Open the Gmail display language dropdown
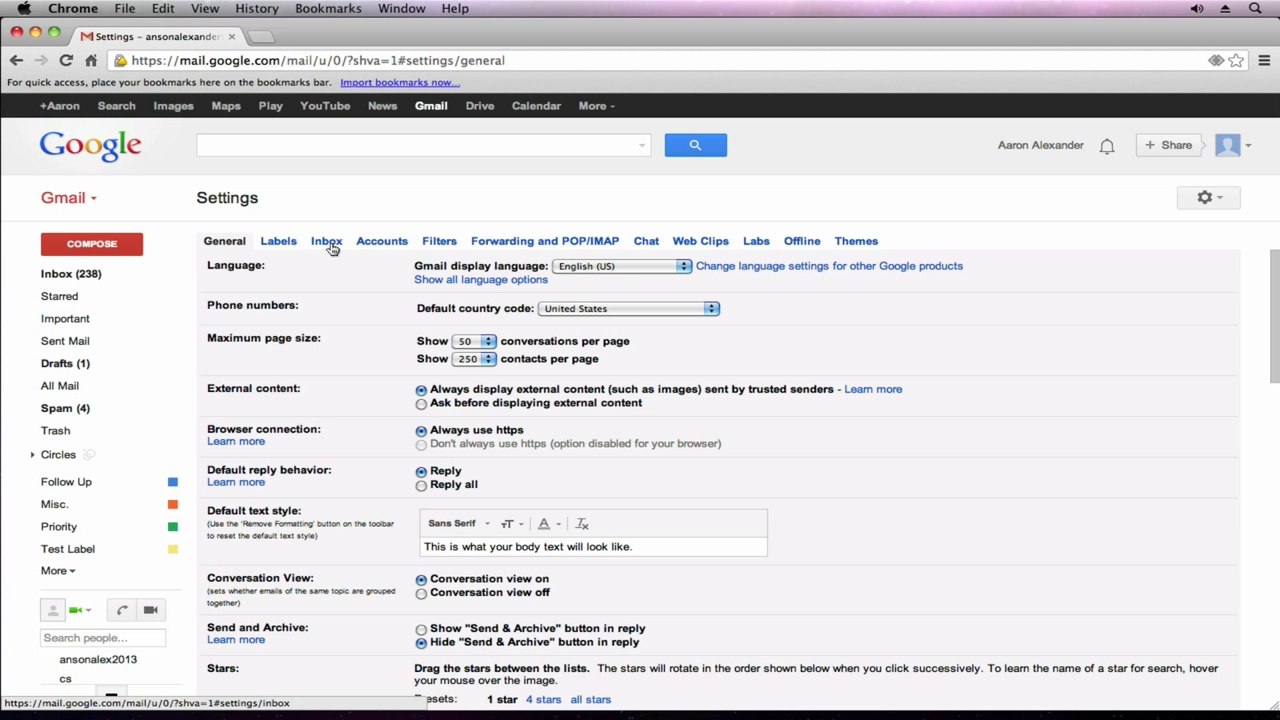Image resolution: width=1280 pixels, height=720 pixels. [621, 266]
